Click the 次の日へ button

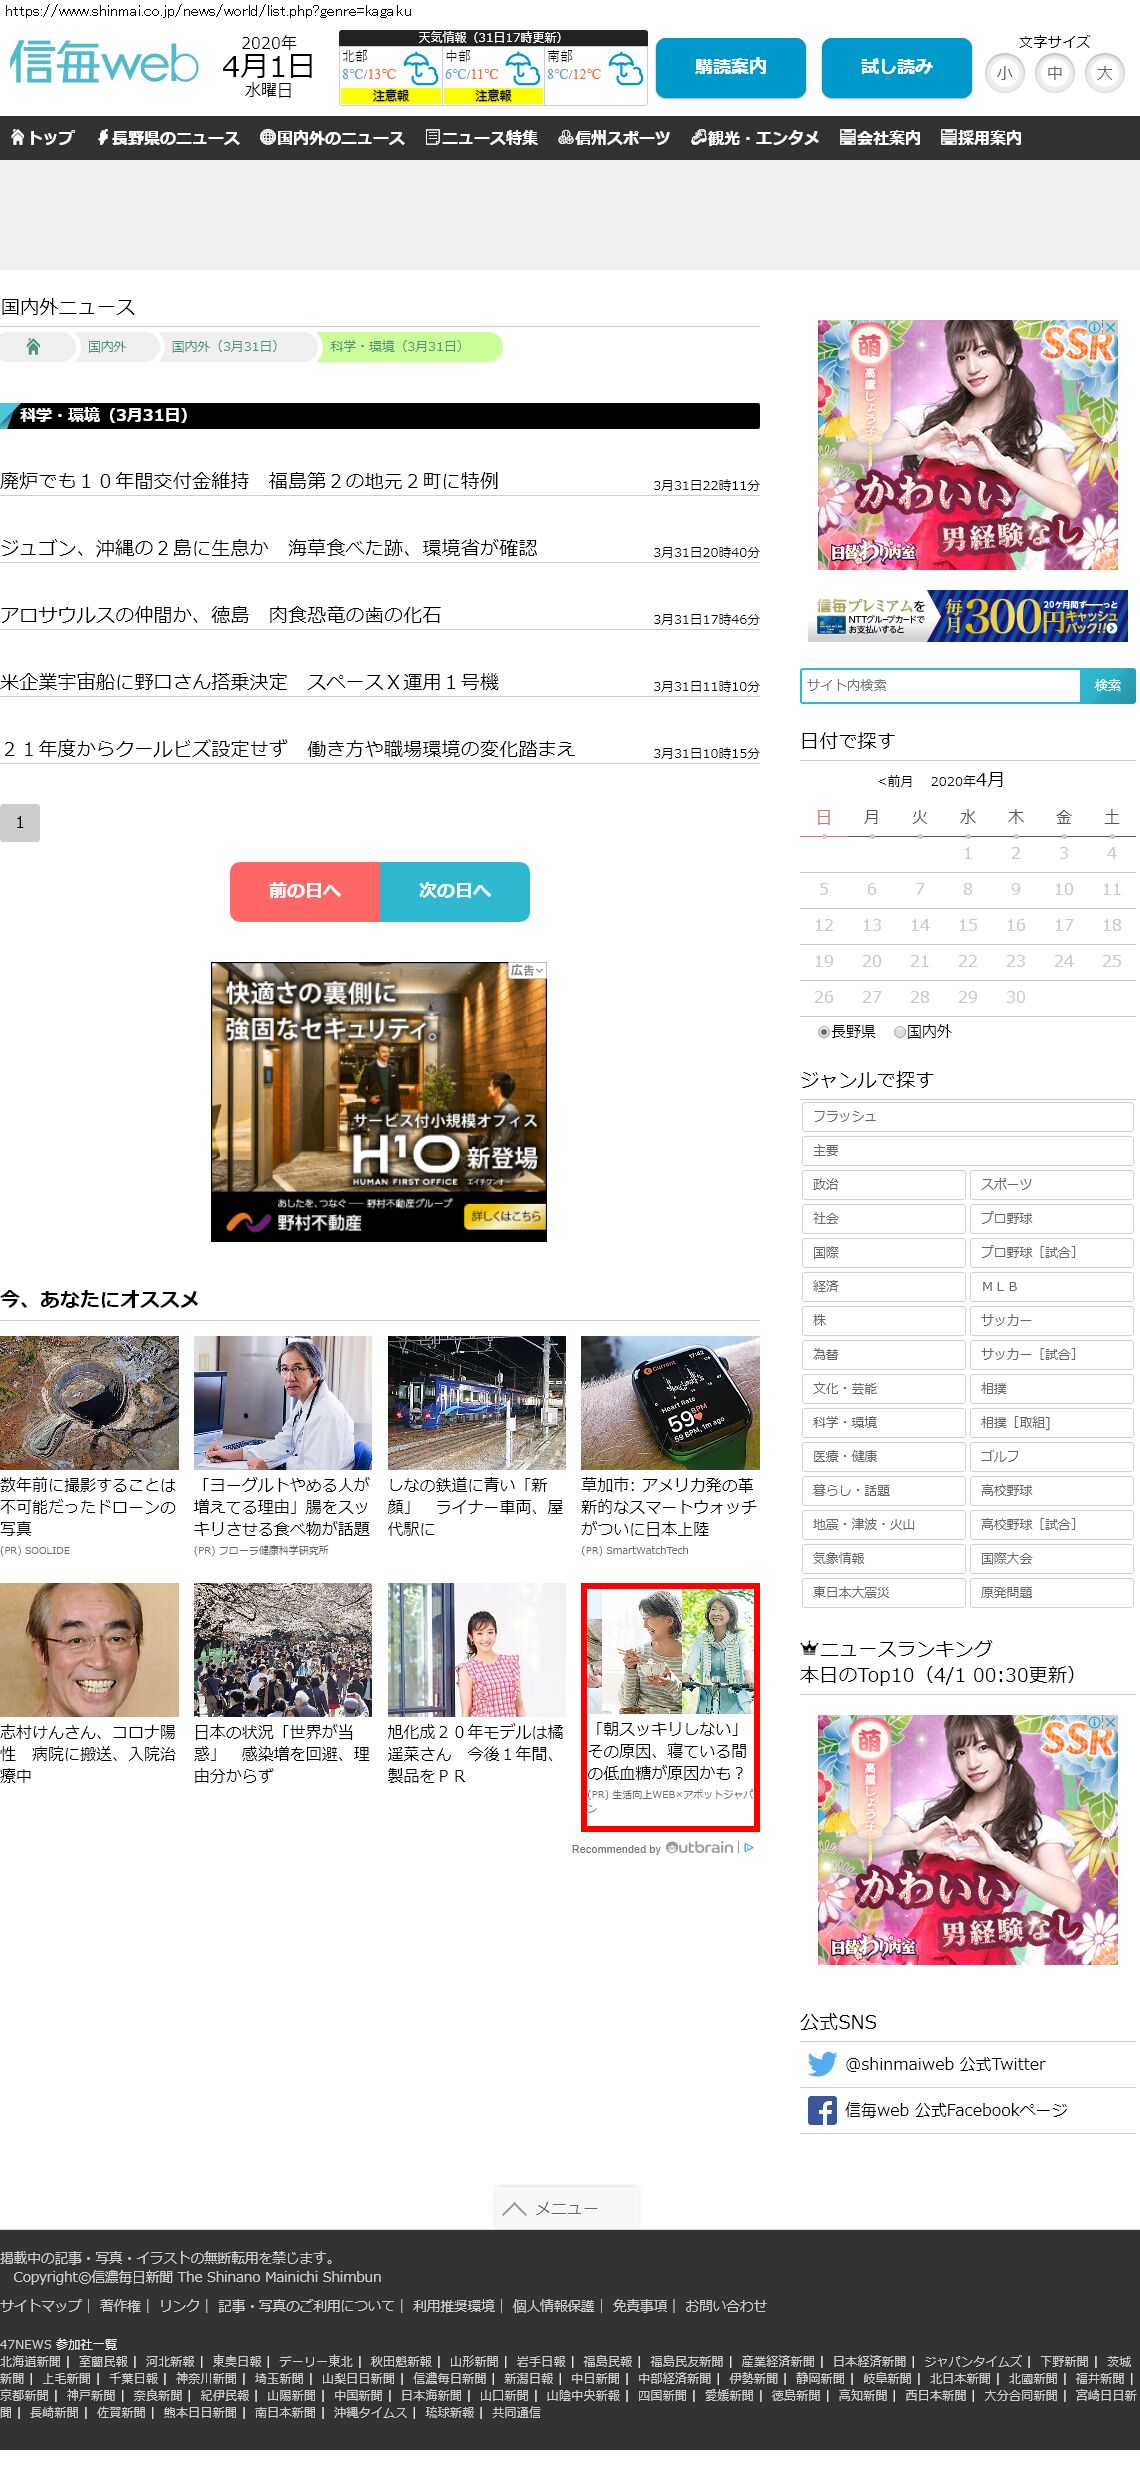[x=454, y=891]
